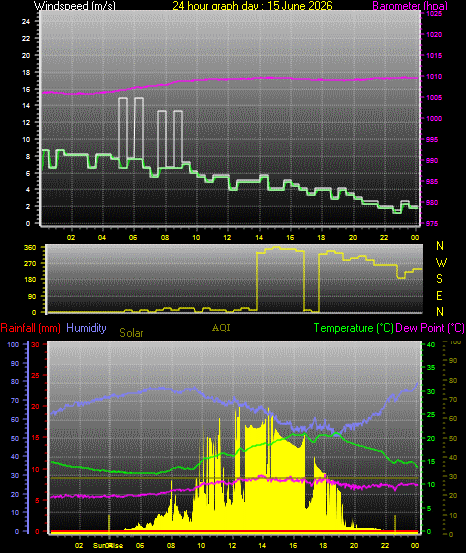The image size is (466, 553).
Task: Click the '24' windspeed scale value
Action: click(x=26, y=22)
